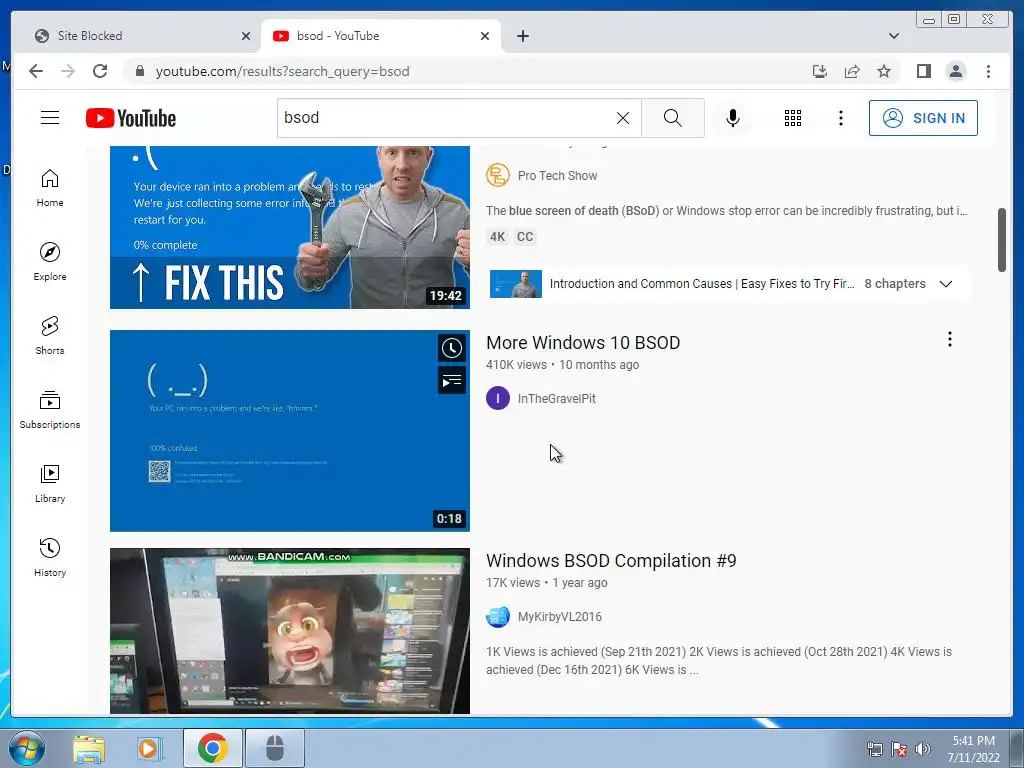Install app icon in address bar
This screenshot has height=768, width=1024.
coord(820,71)
